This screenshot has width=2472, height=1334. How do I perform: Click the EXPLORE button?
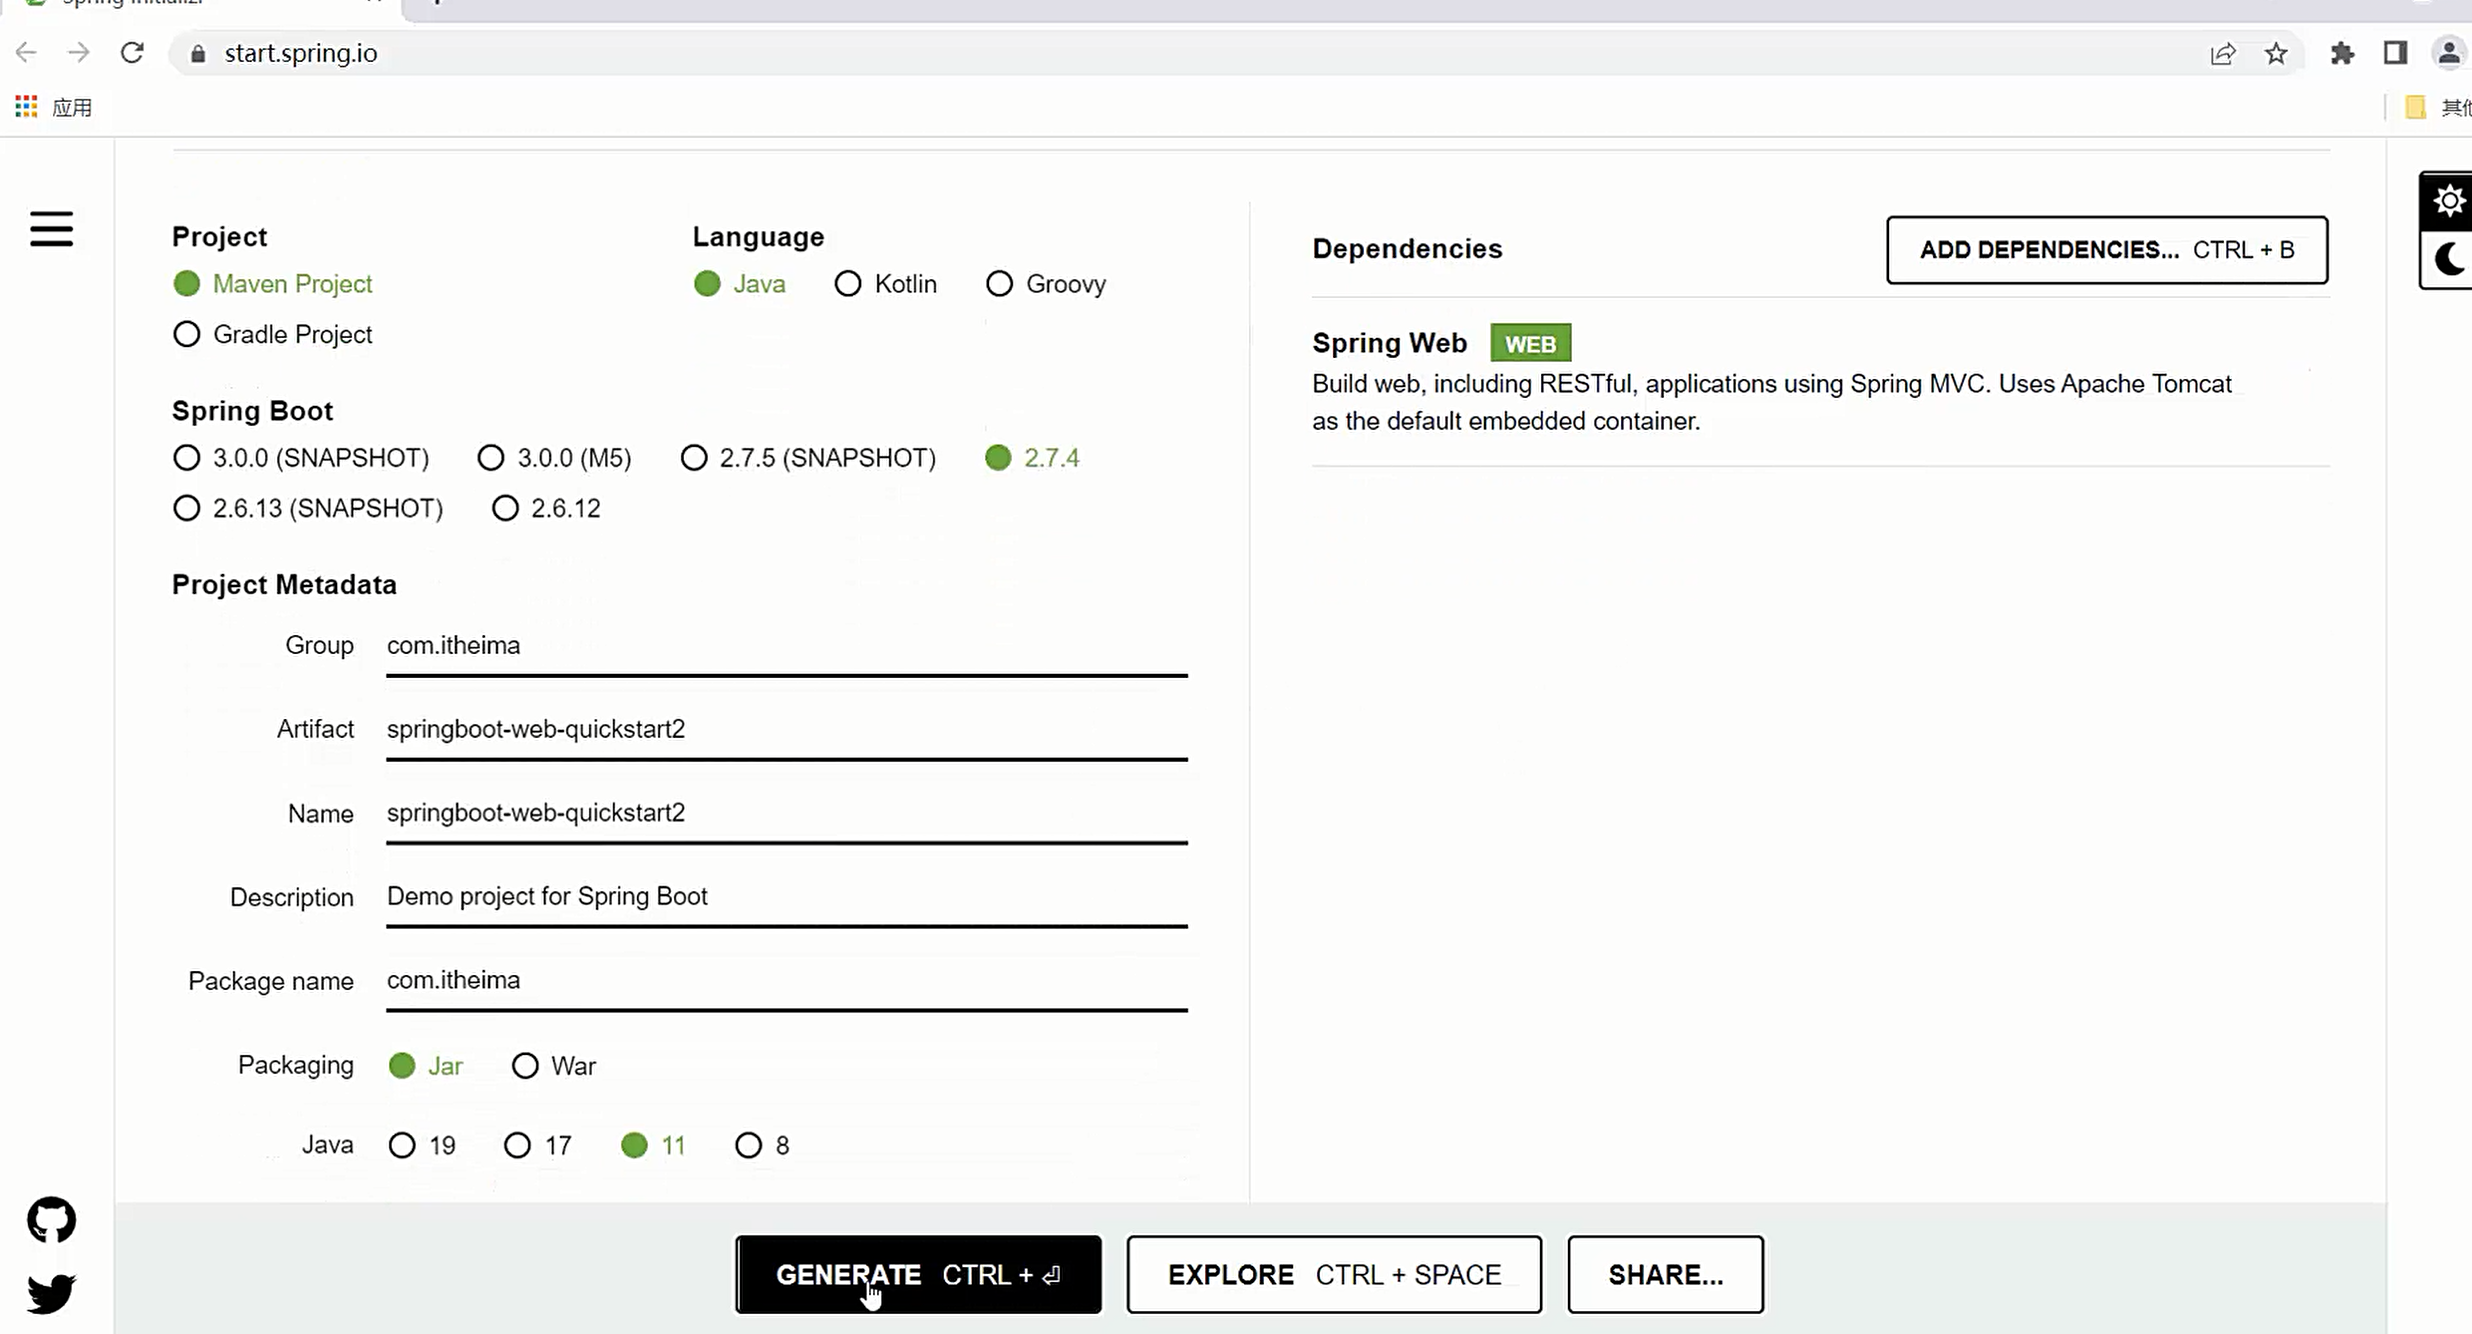(1334, 1274)
